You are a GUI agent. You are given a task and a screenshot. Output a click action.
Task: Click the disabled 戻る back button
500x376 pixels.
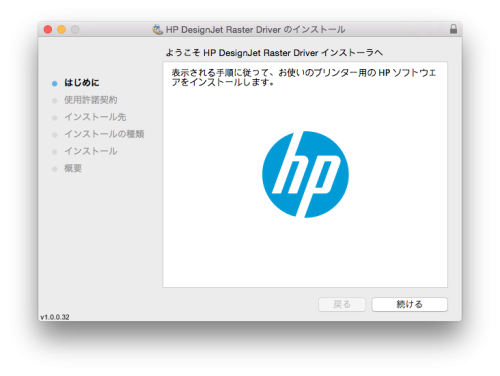[x=342, y=304]
